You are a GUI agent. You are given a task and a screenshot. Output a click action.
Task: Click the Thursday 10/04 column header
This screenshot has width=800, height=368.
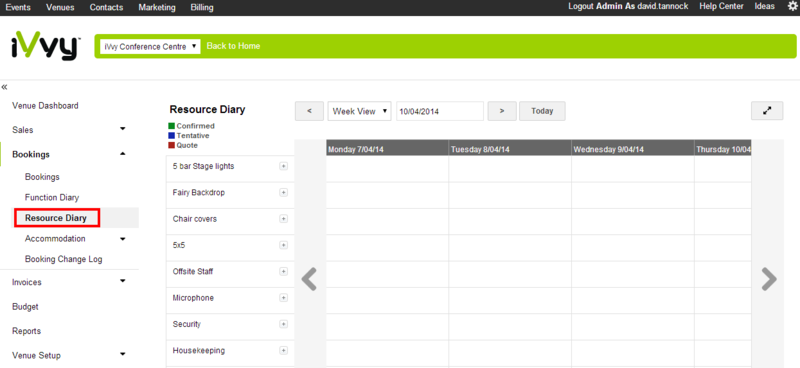(x=722, y=148)
